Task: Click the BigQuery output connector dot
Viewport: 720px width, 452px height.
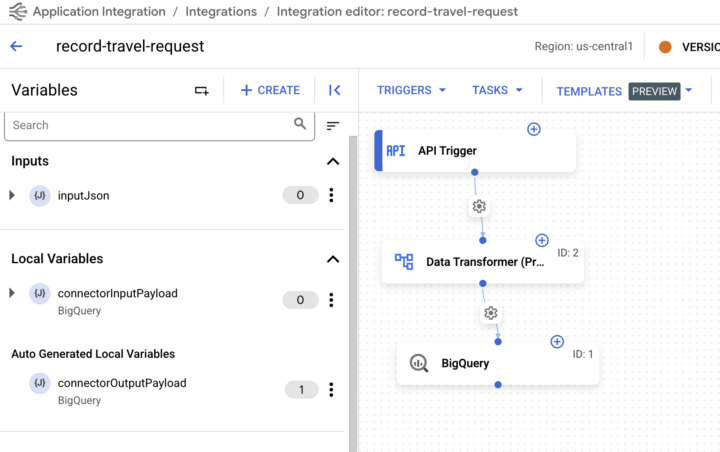Action: coord(498,384)
